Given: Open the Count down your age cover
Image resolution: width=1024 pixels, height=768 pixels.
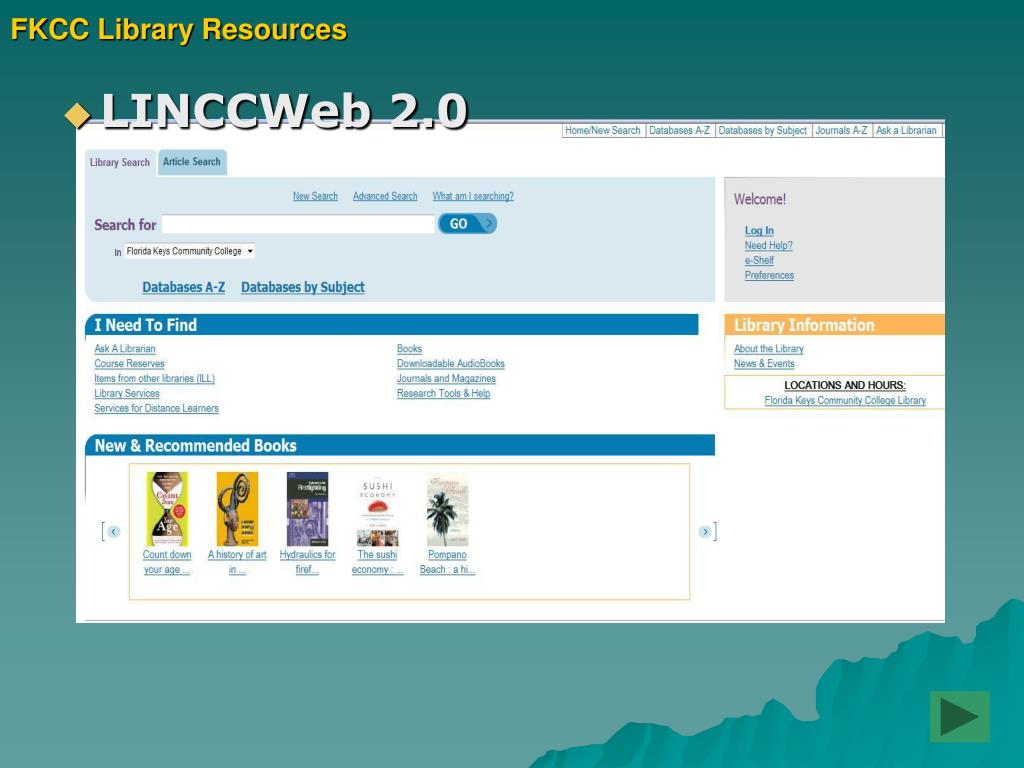Looking at the screenshot, I should tap(167, 509).
